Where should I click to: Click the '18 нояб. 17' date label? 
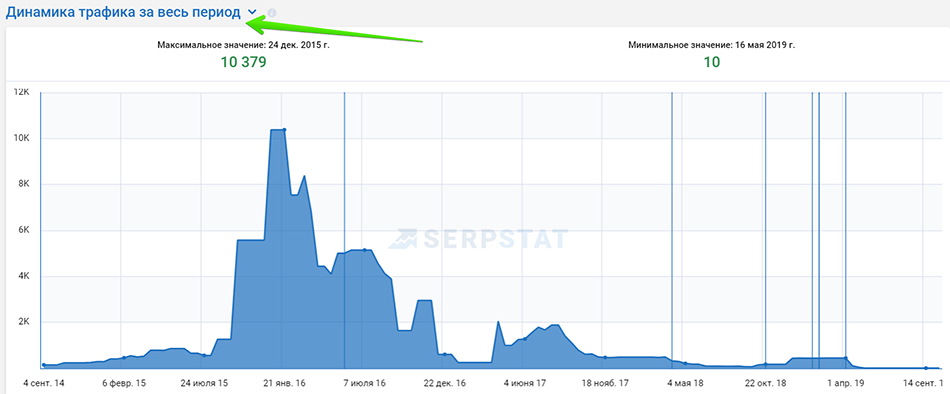coord(605,384)
